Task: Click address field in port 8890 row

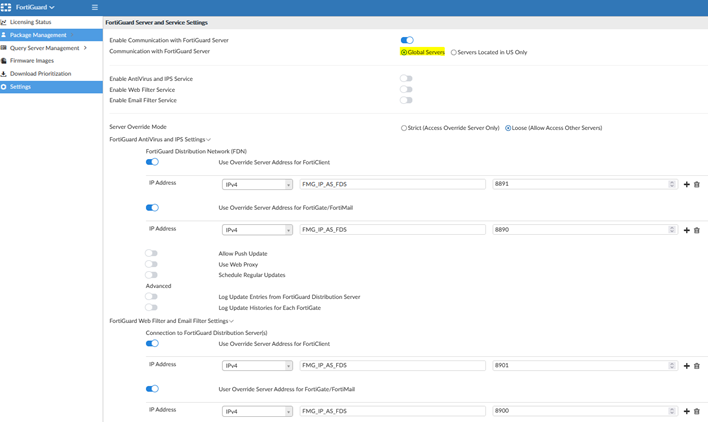Action: [392, 230]
